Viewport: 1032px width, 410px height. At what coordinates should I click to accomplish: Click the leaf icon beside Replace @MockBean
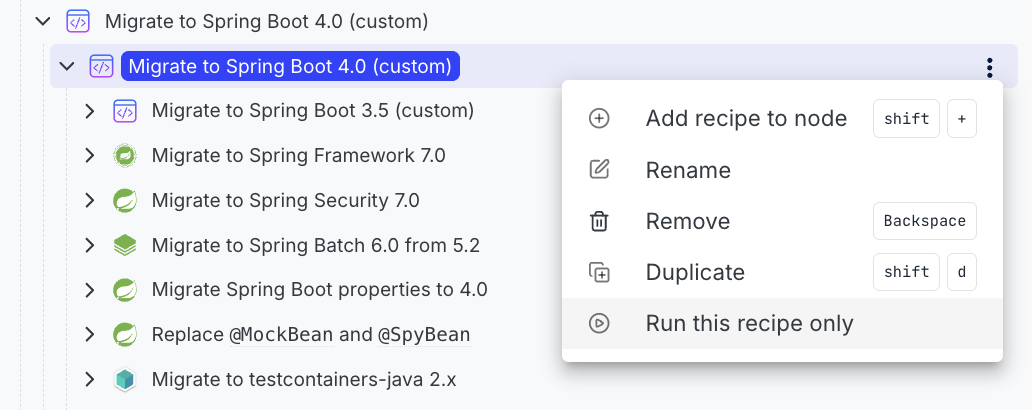[124, 335]
